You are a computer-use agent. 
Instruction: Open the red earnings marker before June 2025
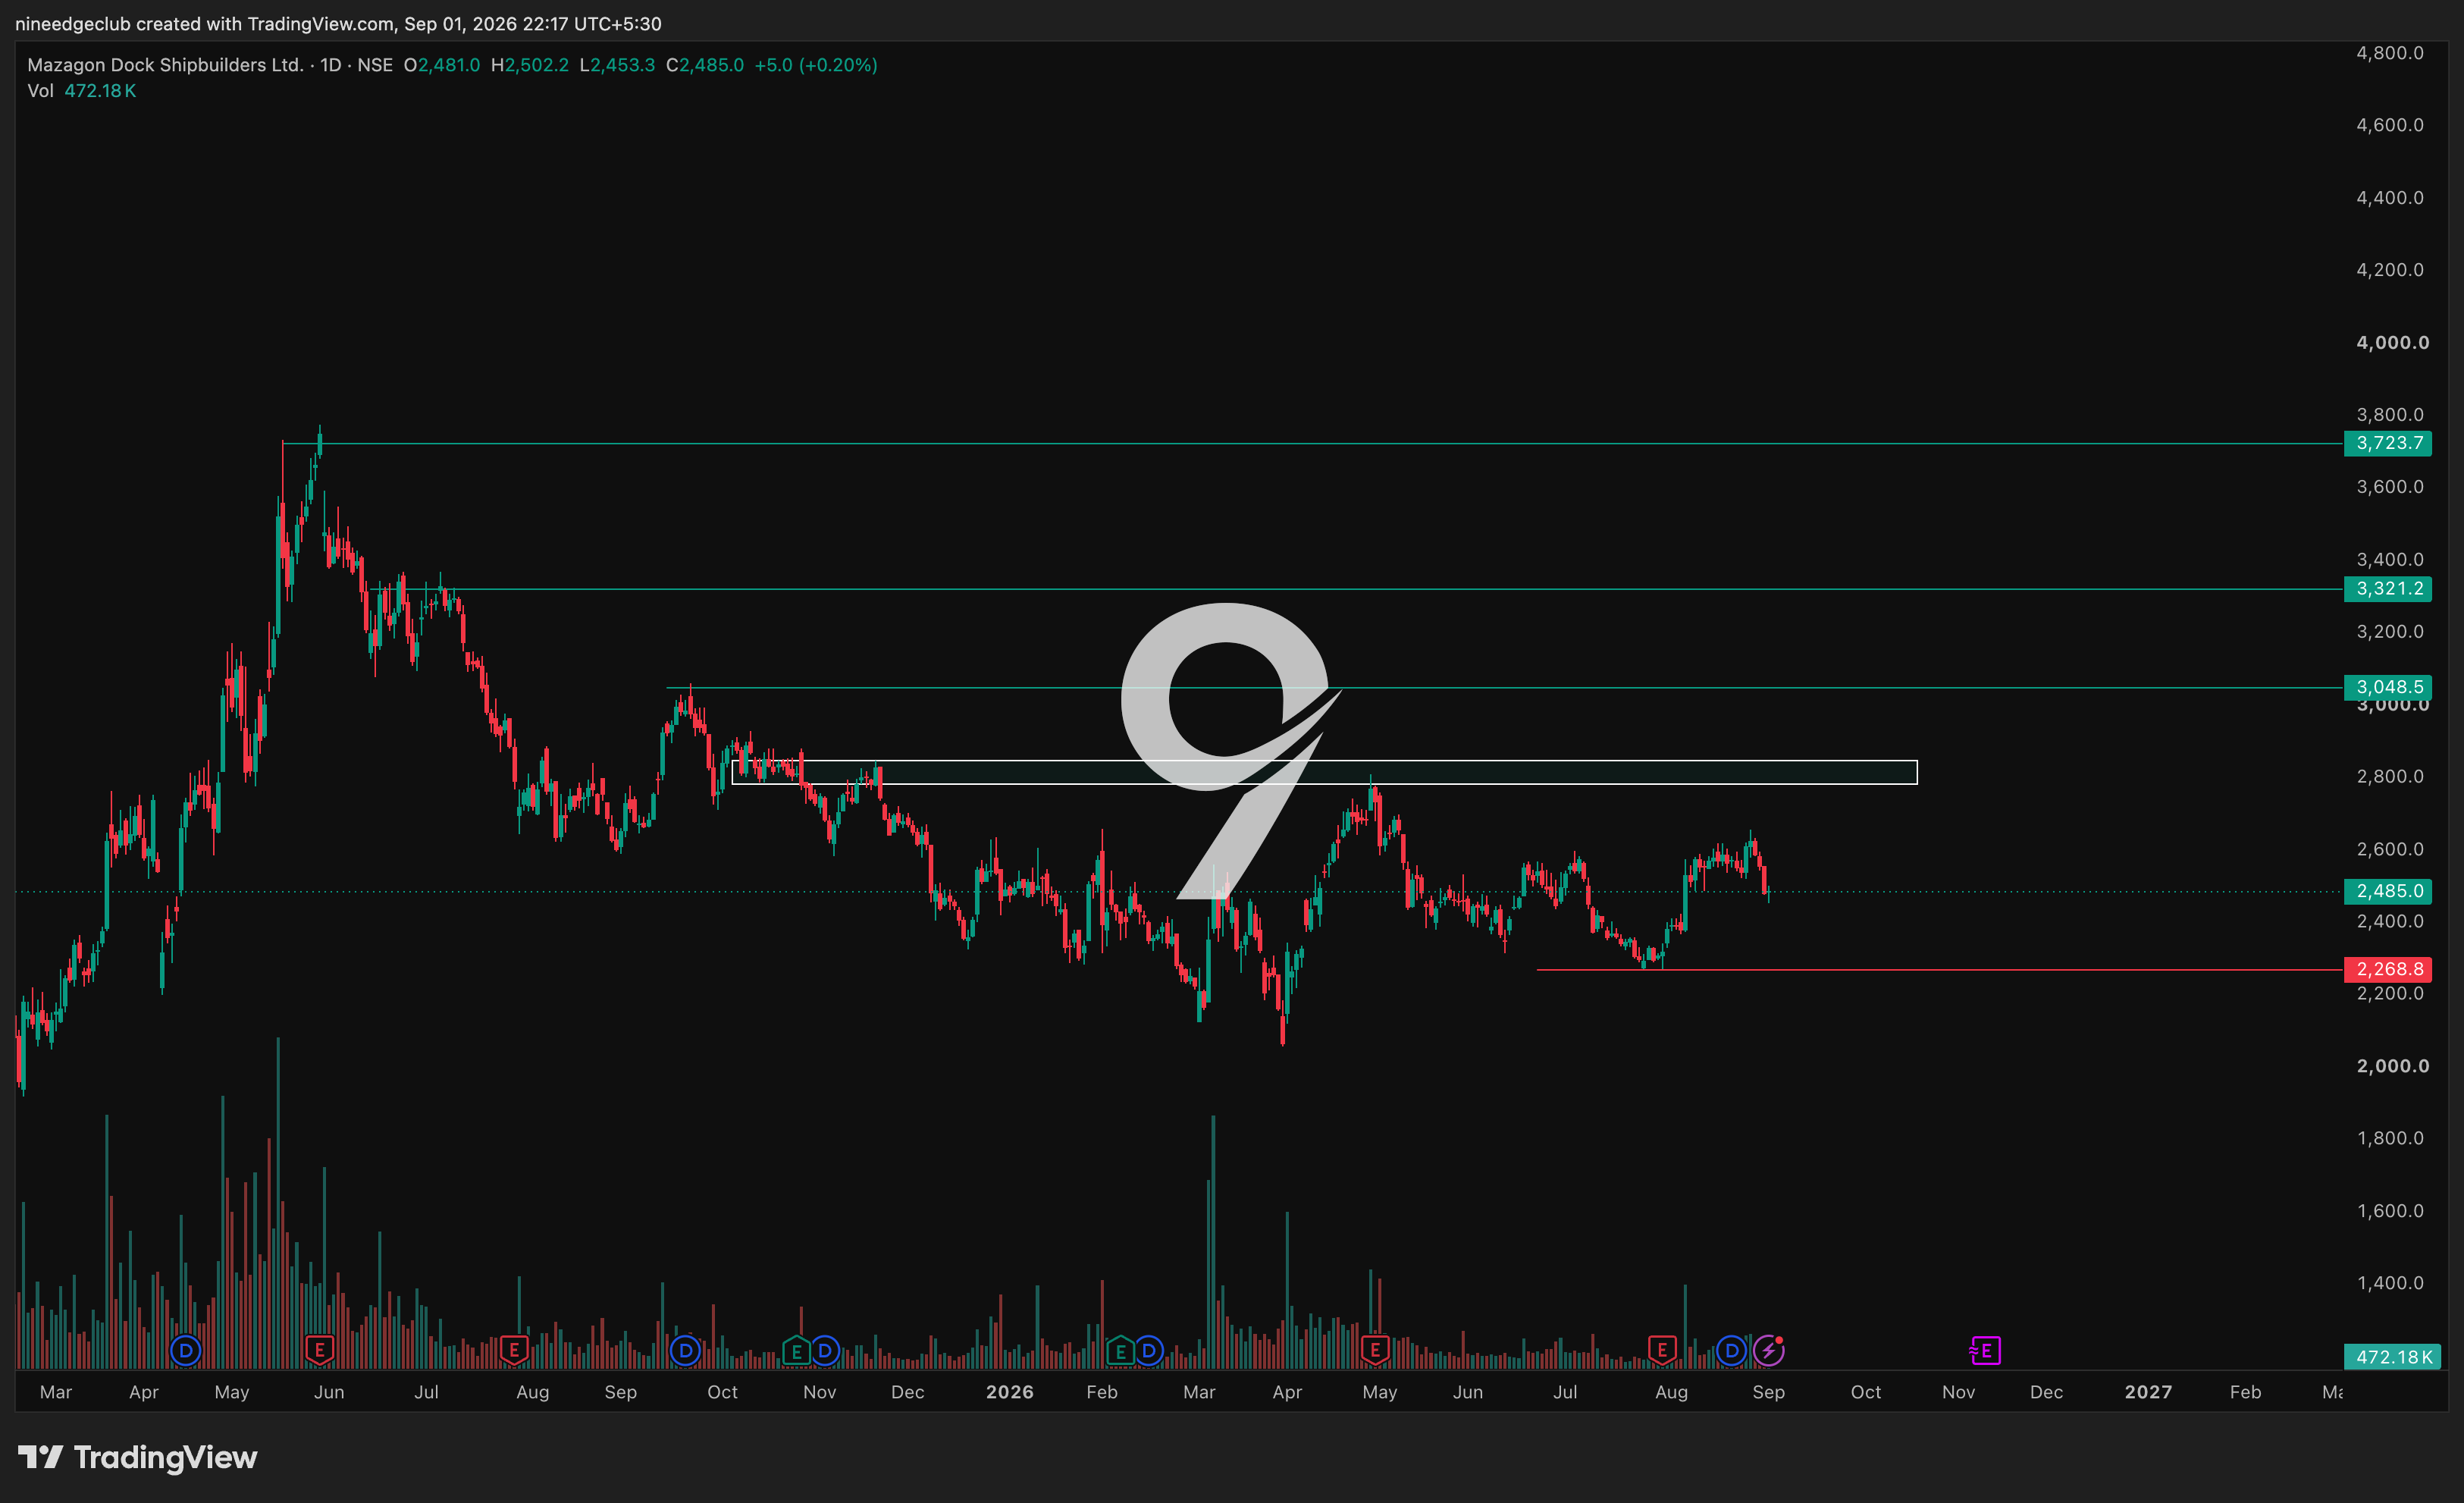(x=319, y=1351)
